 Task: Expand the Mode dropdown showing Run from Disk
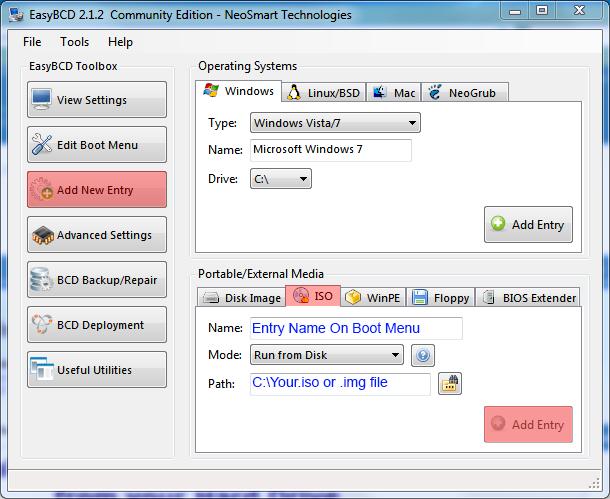(x=327, y=355)
